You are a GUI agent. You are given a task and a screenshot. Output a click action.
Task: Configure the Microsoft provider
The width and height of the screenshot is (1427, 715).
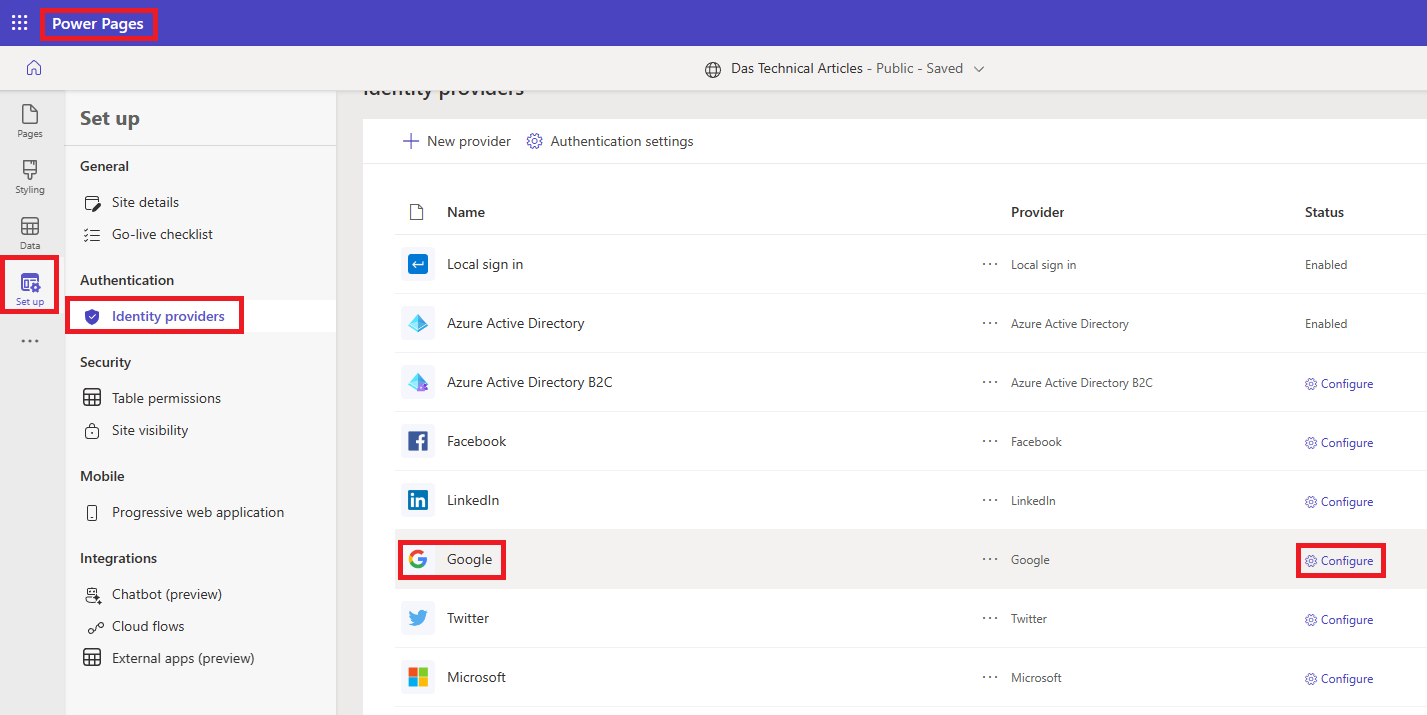pyautogui.click(x=1339, y=679)
